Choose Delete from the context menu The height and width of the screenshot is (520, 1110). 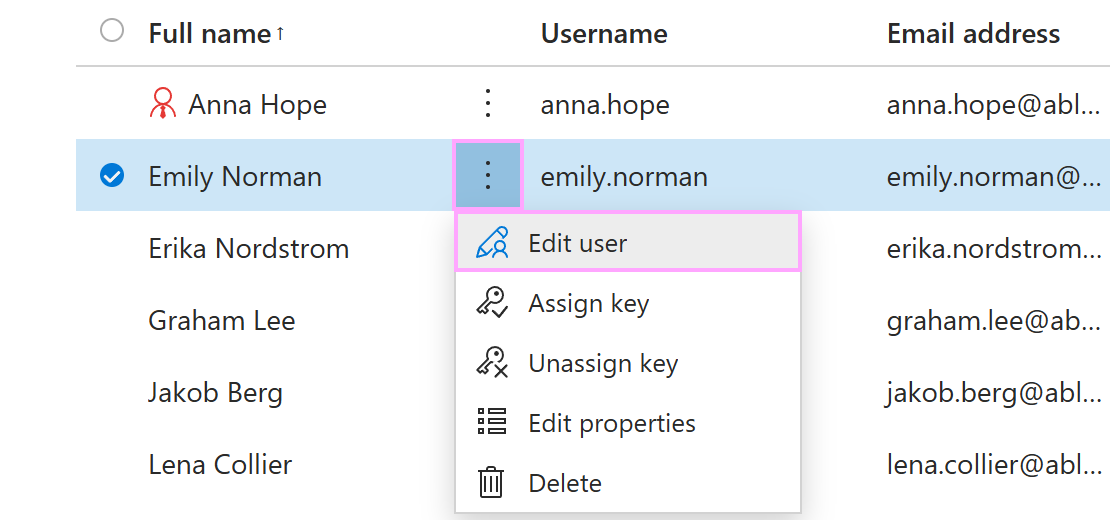(628, 483)
